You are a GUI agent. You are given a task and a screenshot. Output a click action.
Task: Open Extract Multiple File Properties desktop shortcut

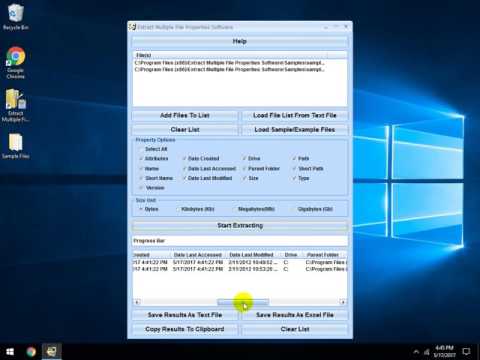pos(15,105)
